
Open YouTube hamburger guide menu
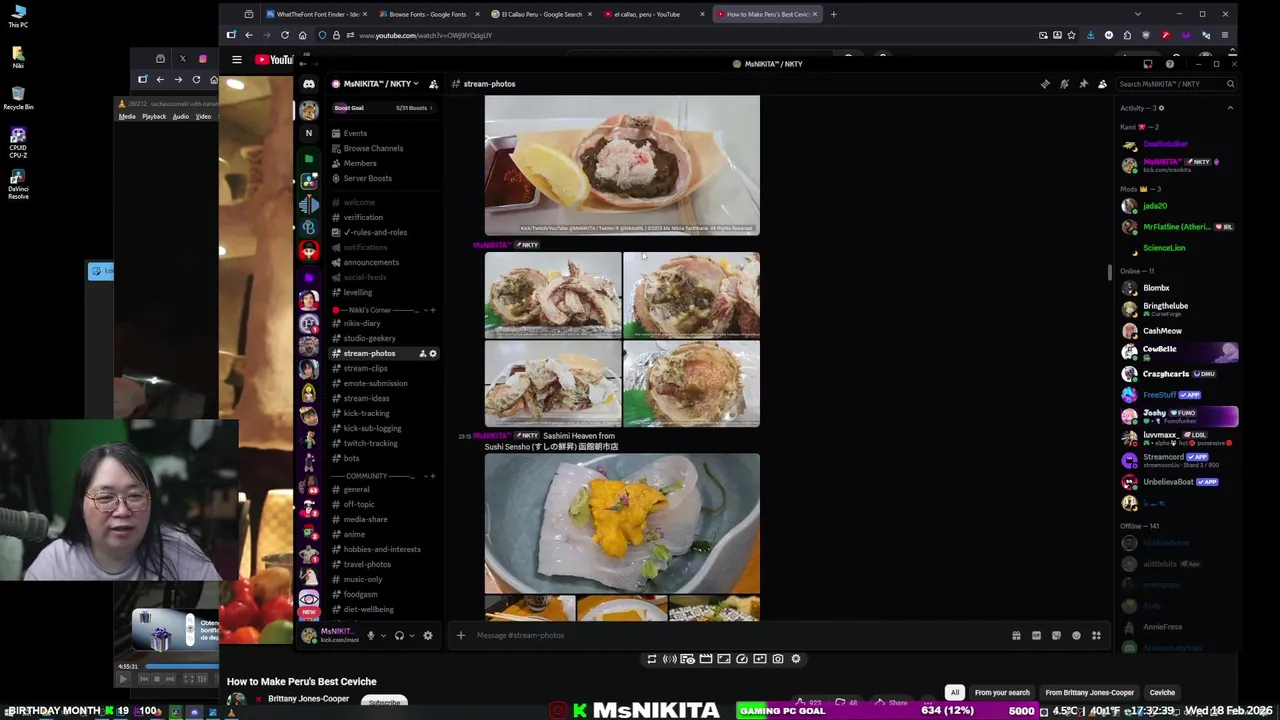[x=237, y=60]
